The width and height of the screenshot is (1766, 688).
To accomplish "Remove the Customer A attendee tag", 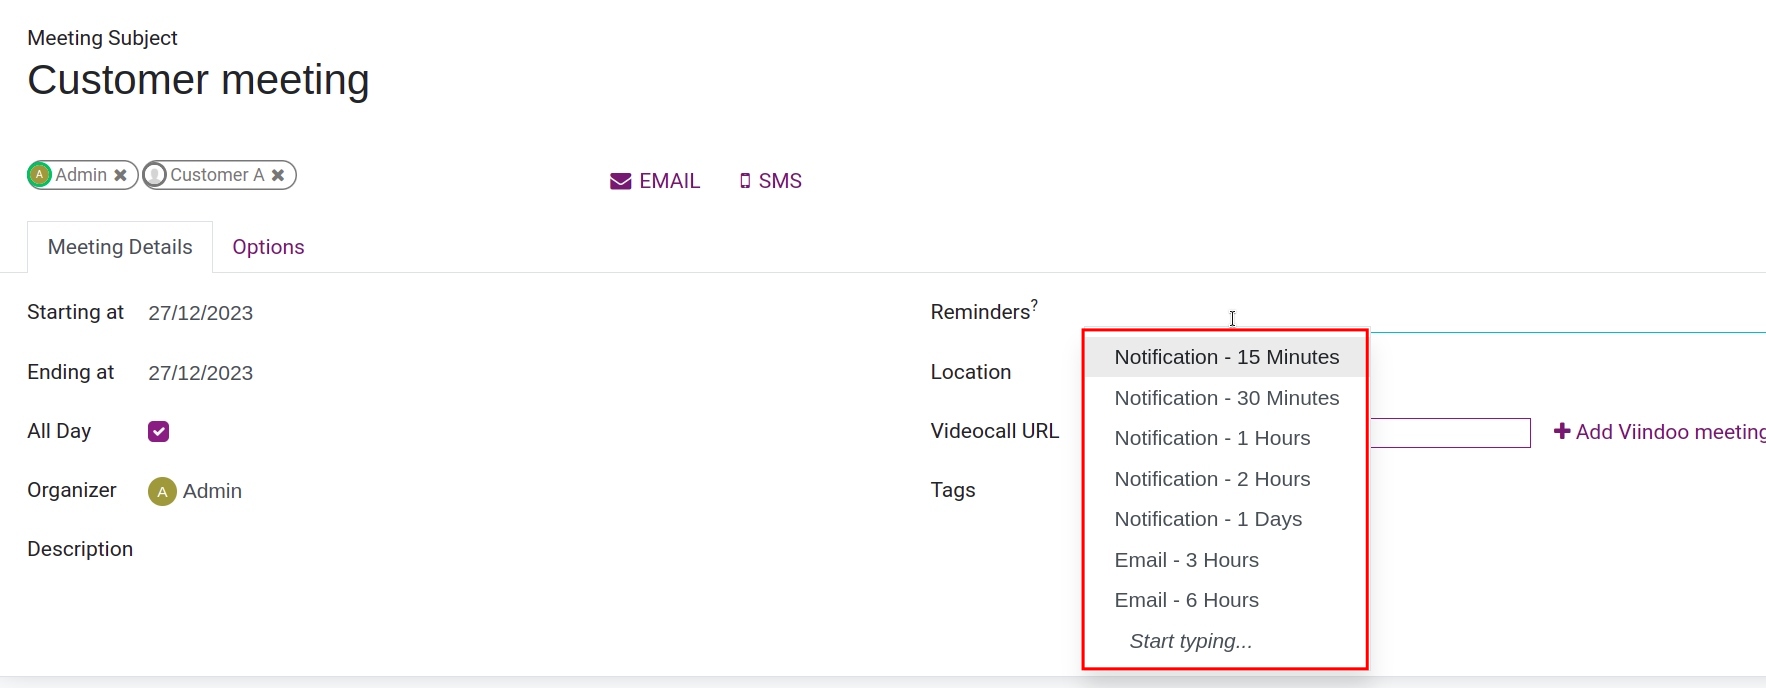I will click(x=278, y=175).
